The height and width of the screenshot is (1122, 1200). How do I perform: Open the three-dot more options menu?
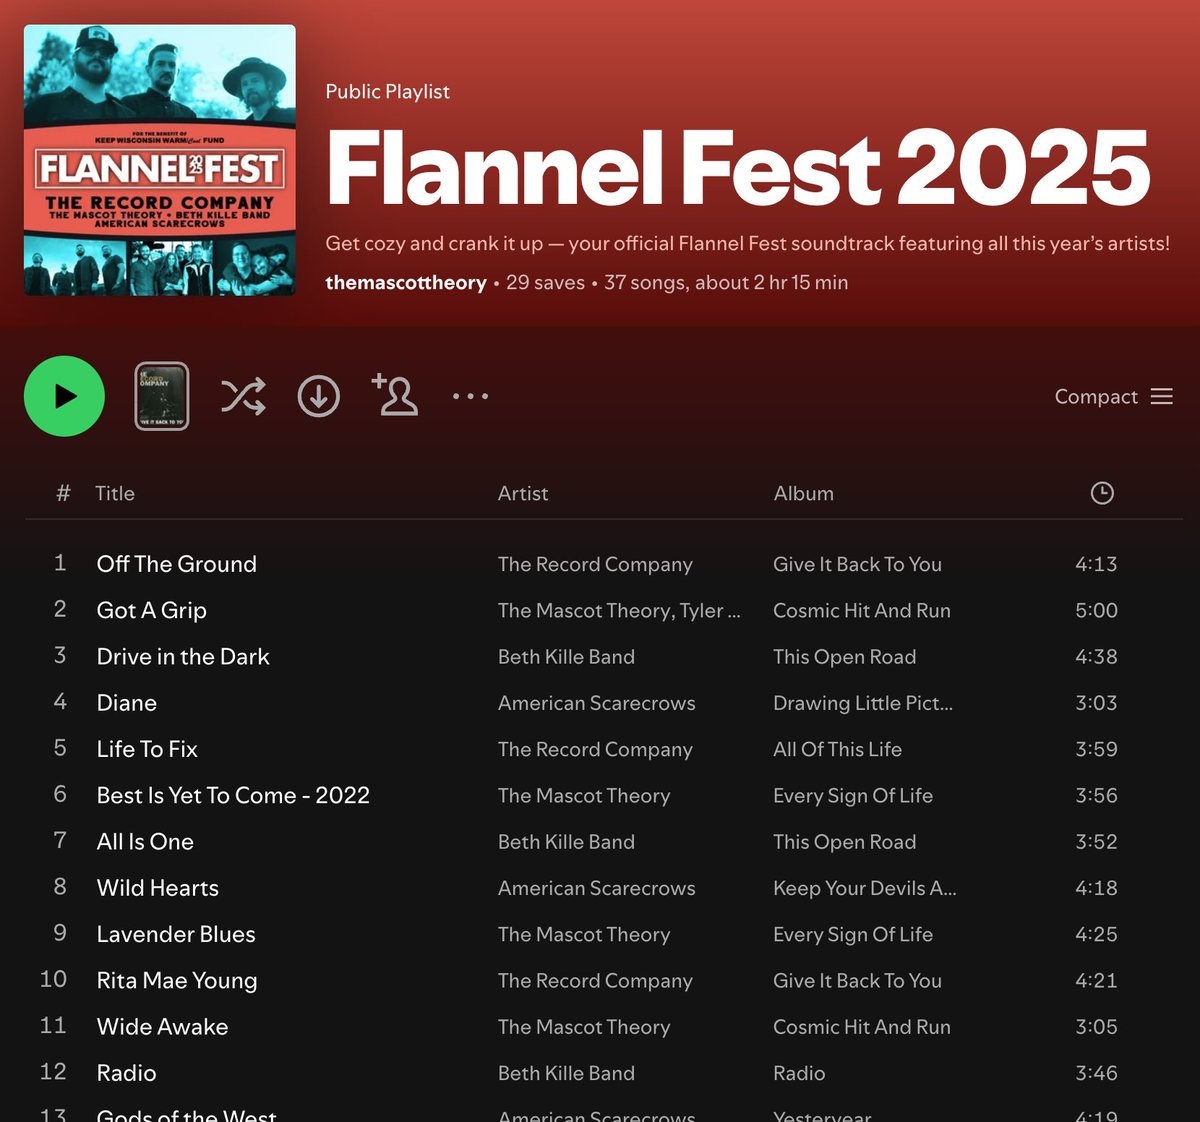click(x=470, y=396)
